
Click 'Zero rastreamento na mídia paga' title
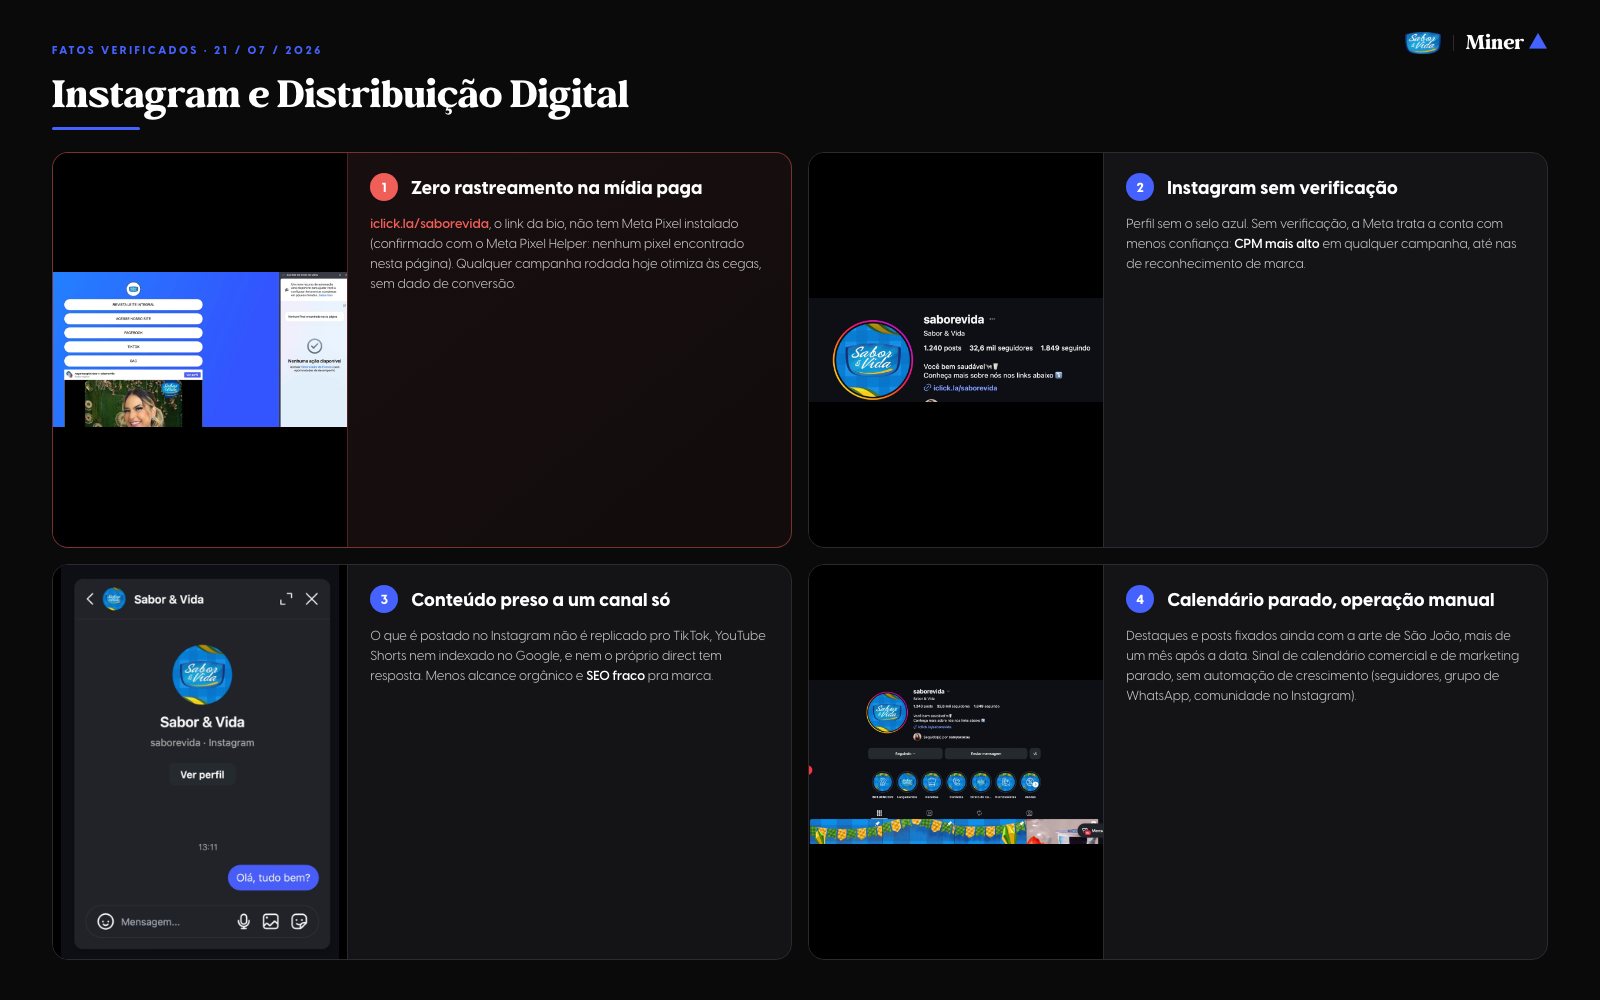[556, 188]
